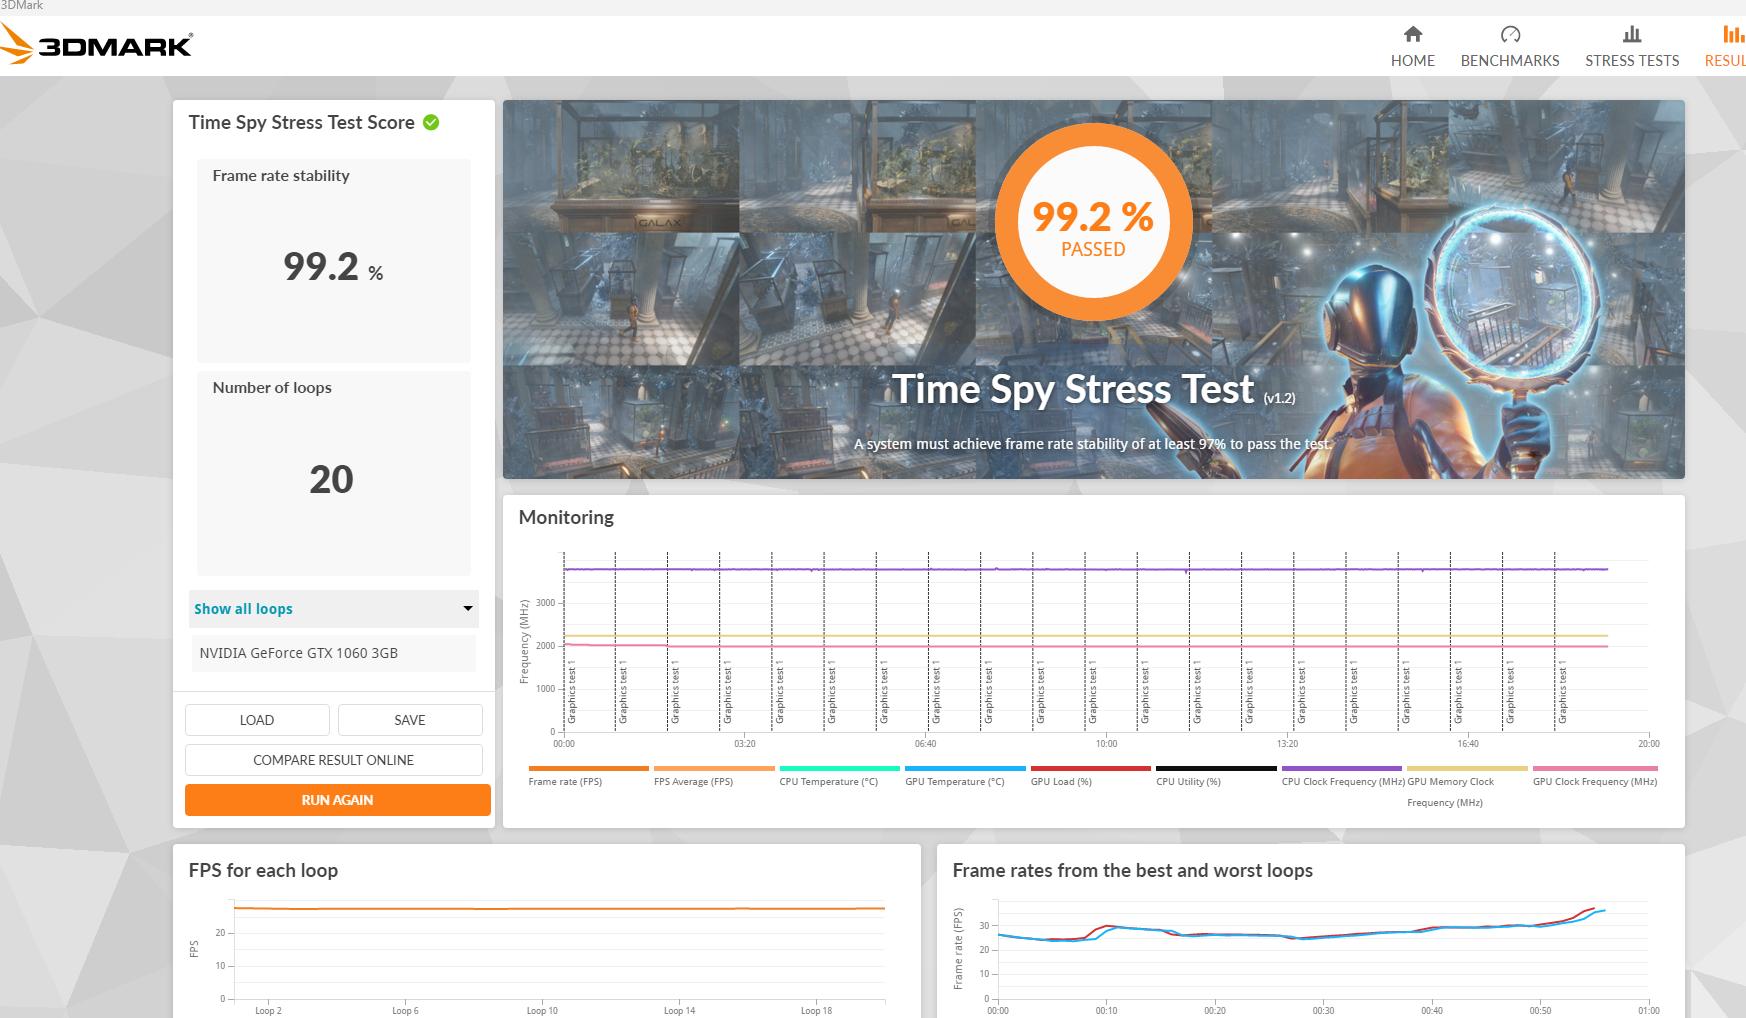Select the Frame rate stability value 99.2

coord(321,266)
